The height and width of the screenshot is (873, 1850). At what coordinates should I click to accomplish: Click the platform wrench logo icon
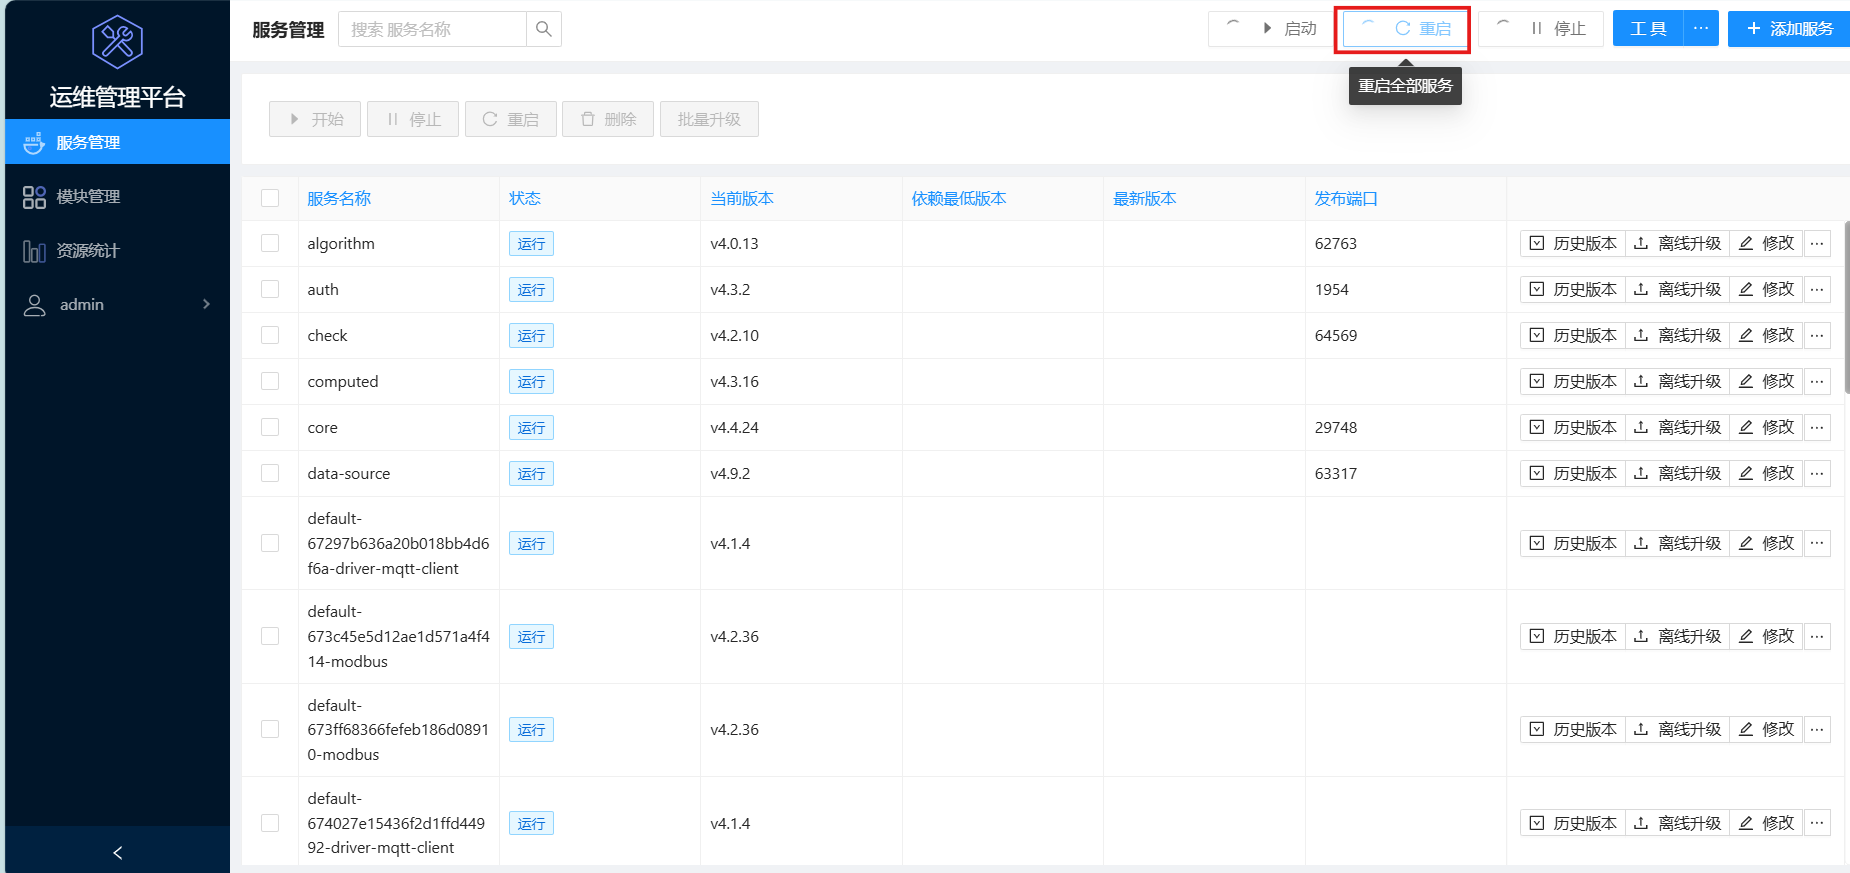point(117,42)
